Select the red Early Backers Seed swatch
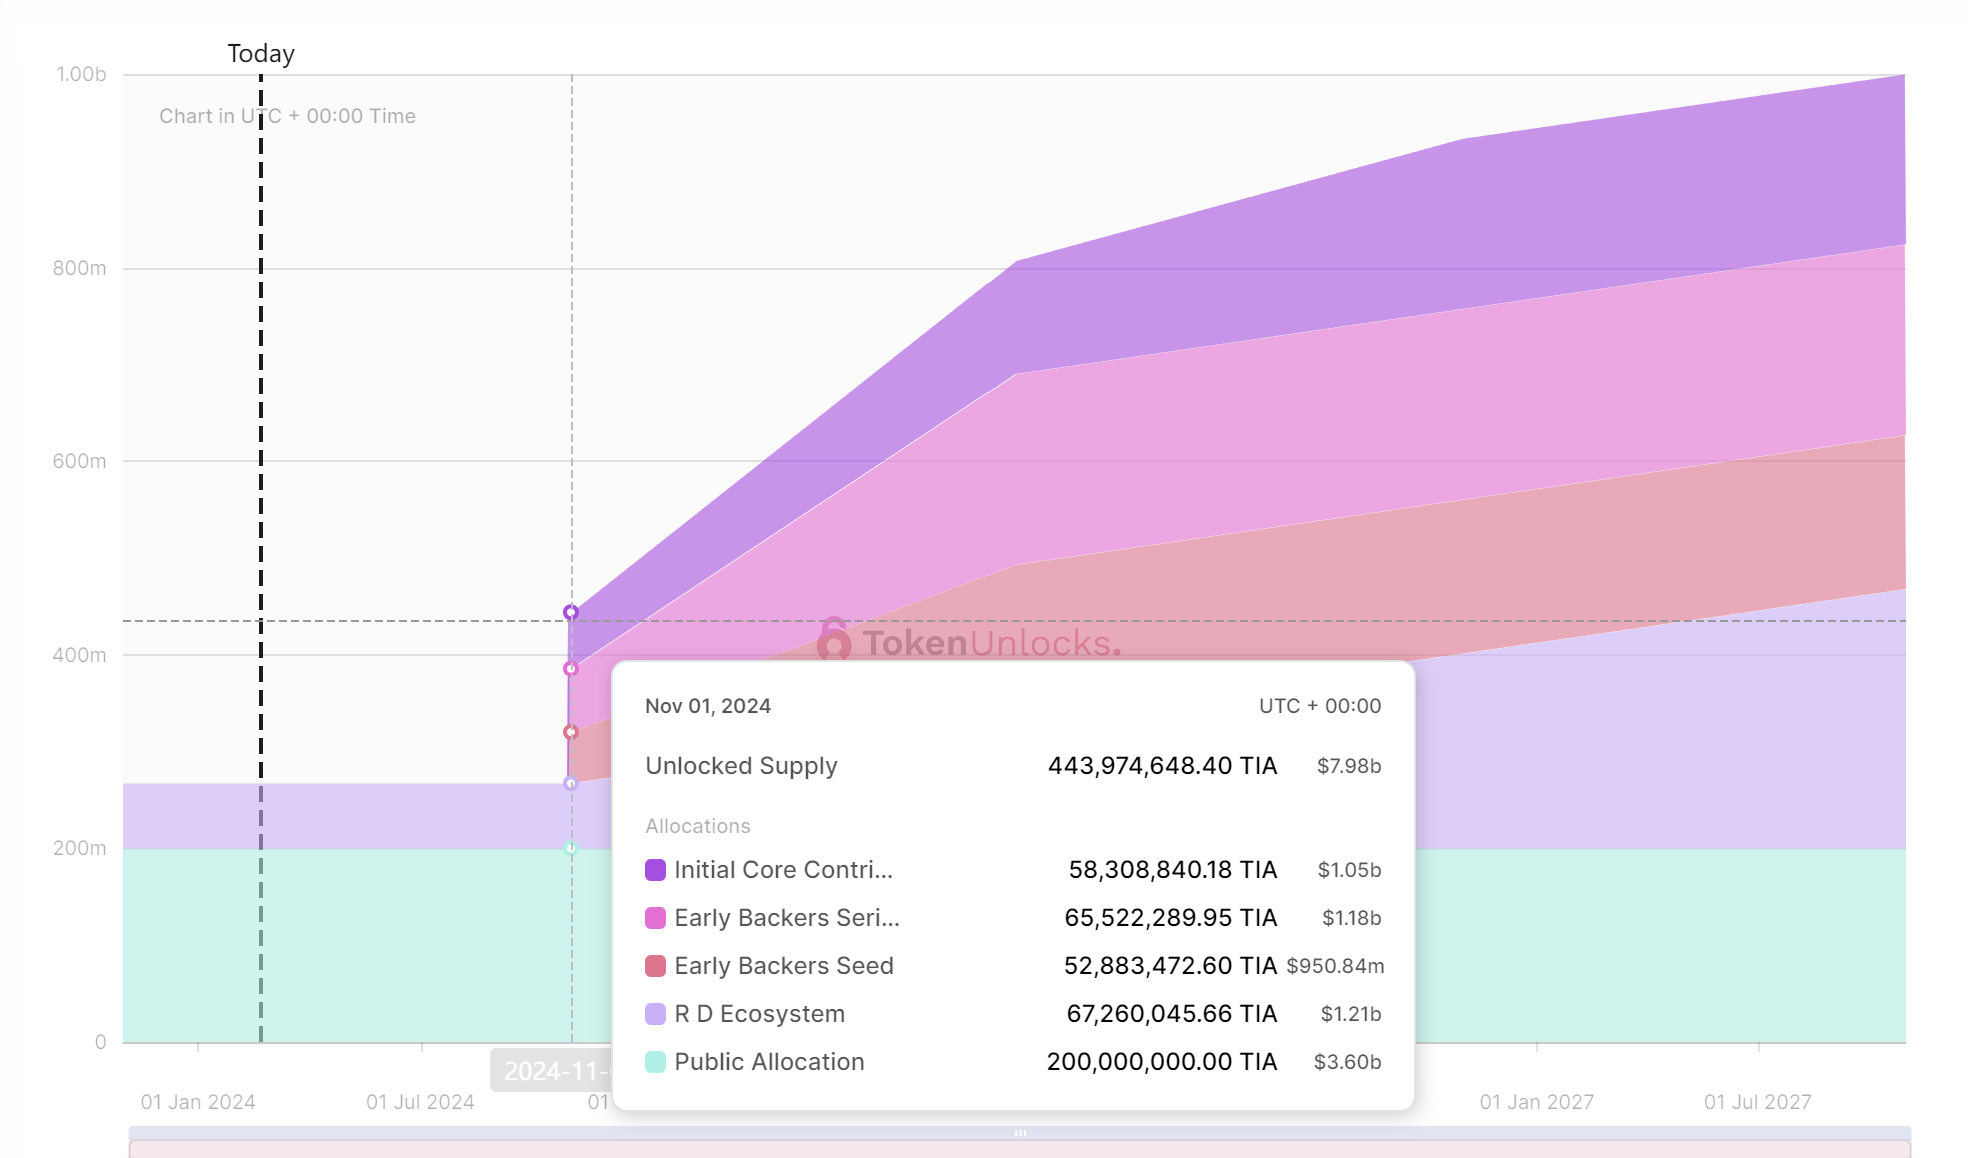 [x=655, y=965]
